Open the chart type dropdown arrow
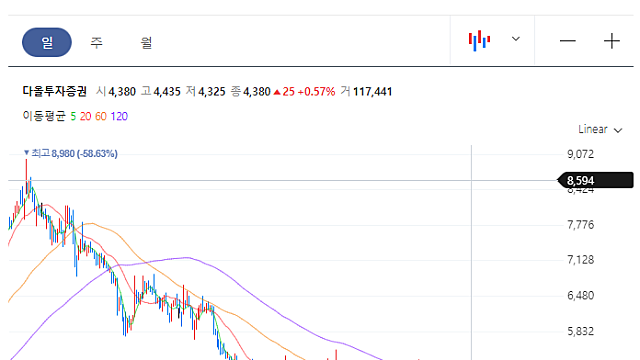The width and height of the screenshot is (640, 360). [516, 39]
